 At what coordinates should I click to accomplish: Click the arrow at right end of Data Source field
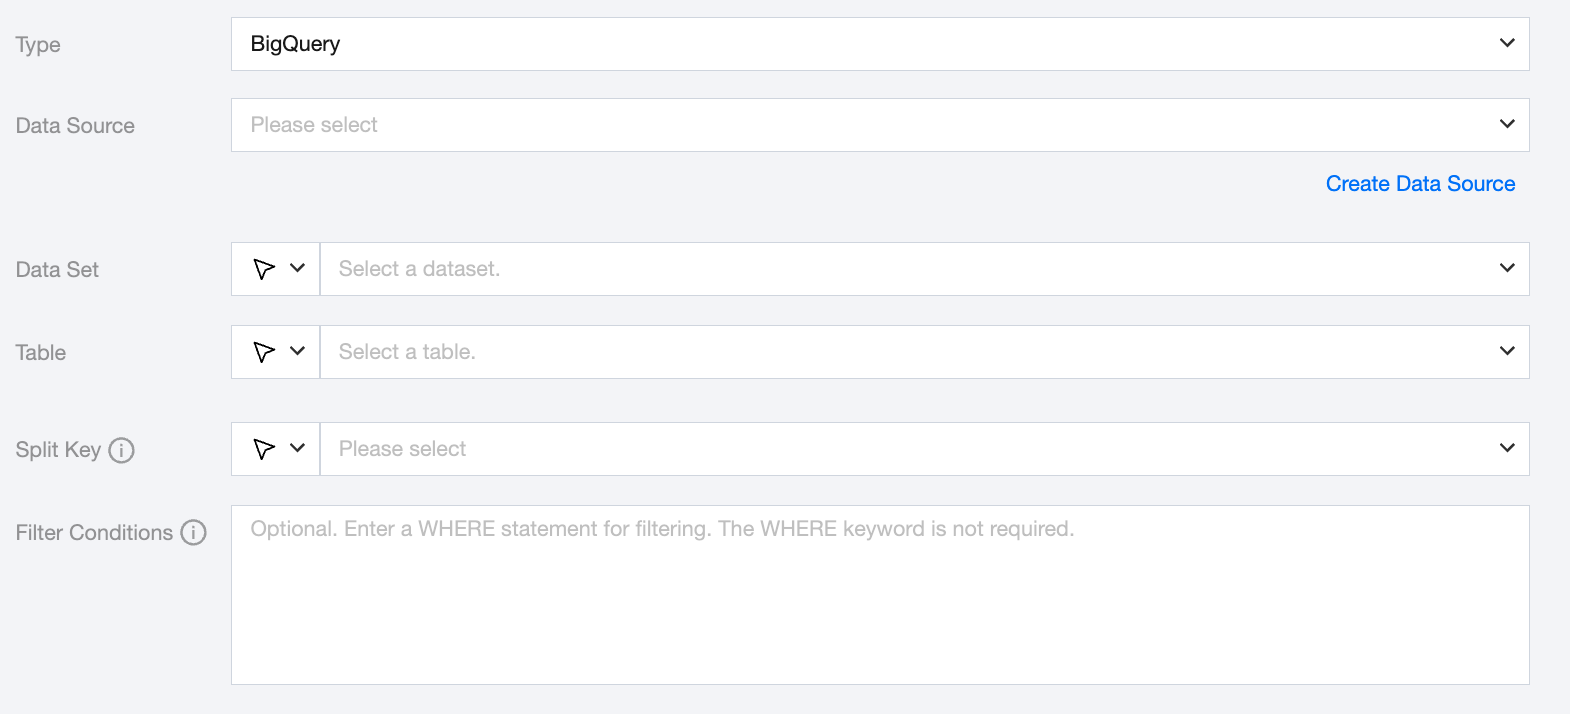coord(1507,124)
